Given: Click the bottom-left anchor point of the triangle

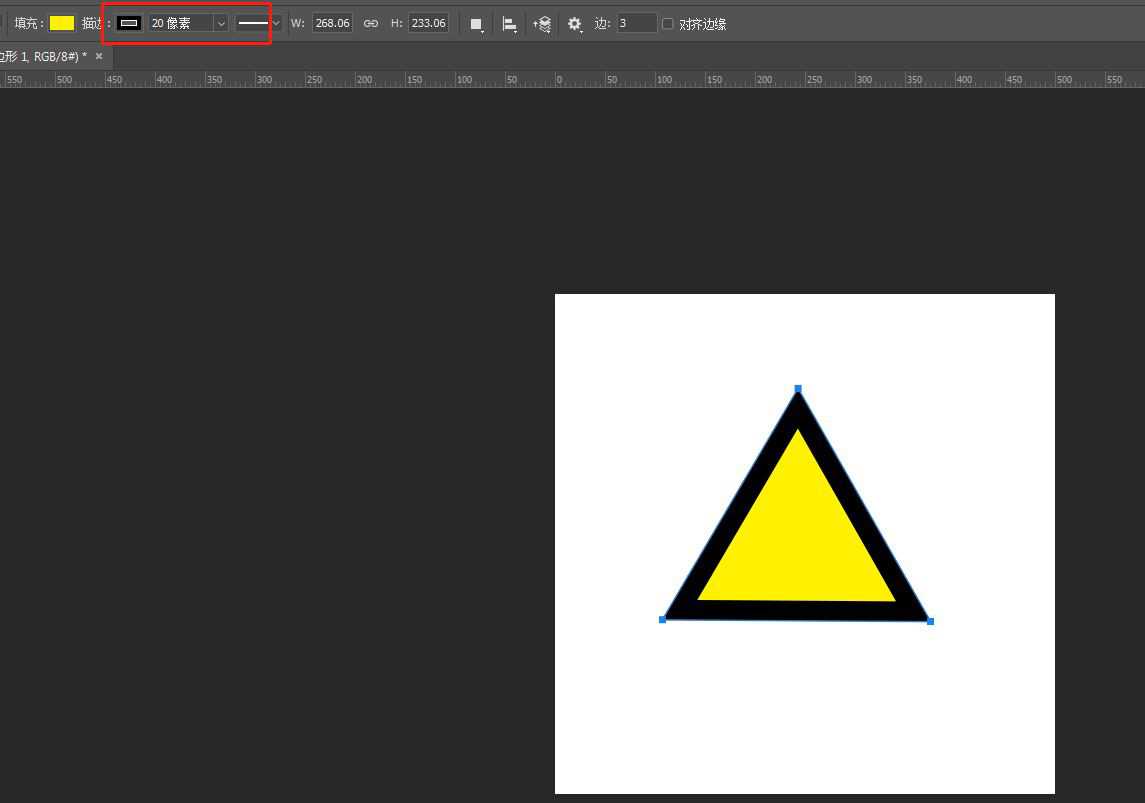Looking at the screenshot, I should point(663,620).
